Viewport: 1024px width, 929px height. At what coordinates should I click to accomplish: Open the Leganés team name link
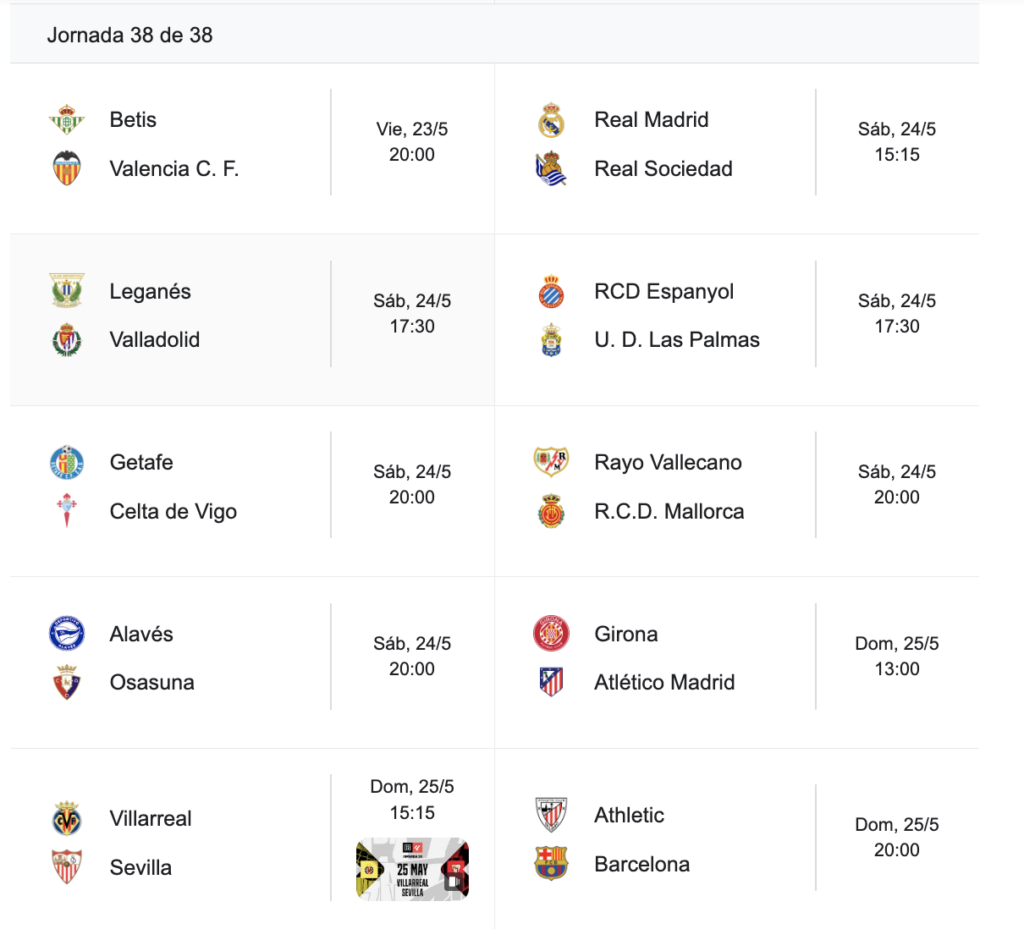(x=150, y=291)
